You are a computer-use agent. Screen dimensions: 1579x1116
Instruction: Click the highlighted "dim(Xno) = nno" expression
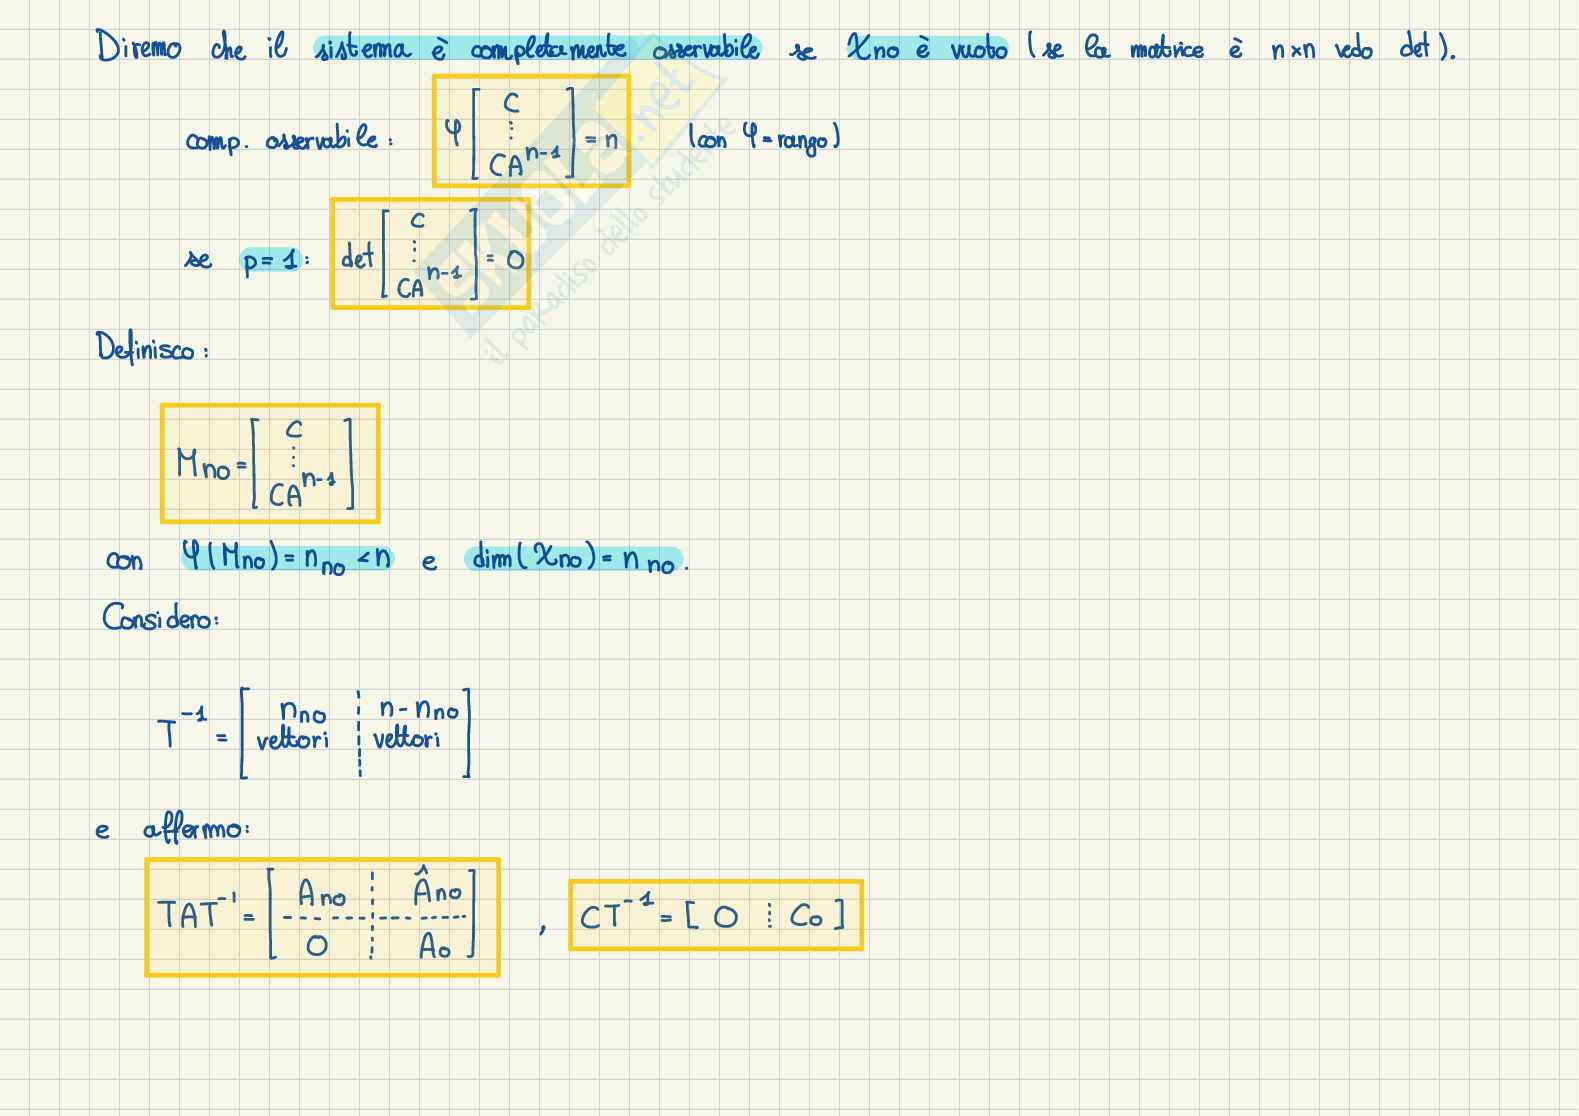tap(574, 560)
